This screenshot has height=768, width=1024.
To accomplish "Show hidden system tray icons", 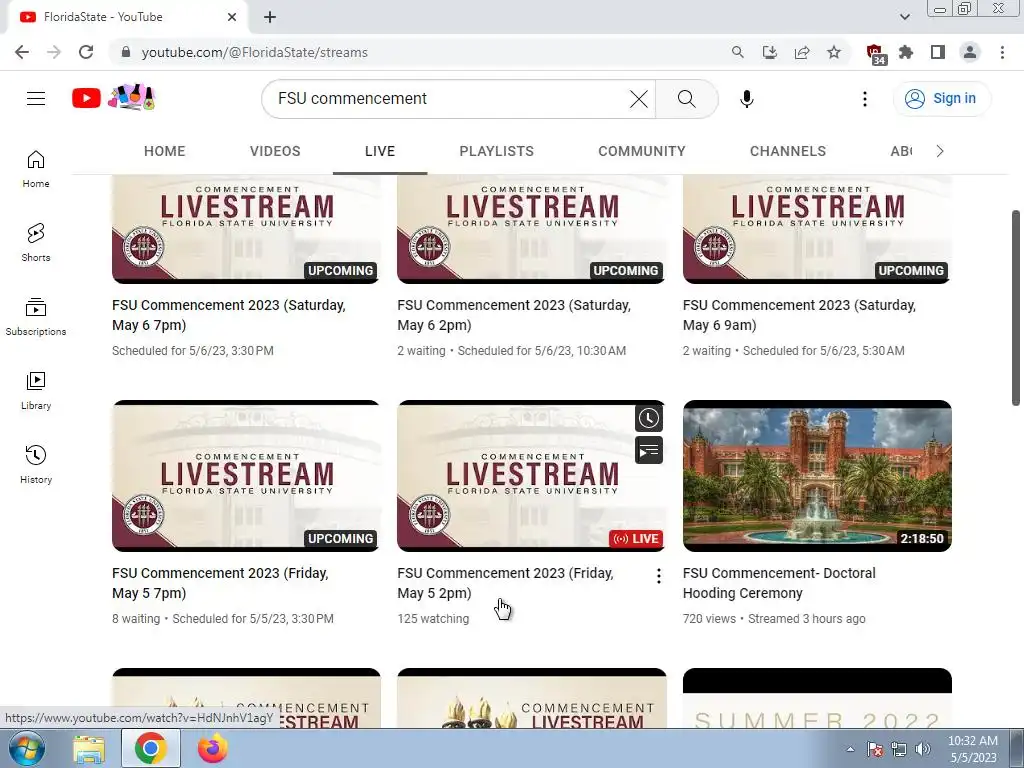I will point(850,749).
